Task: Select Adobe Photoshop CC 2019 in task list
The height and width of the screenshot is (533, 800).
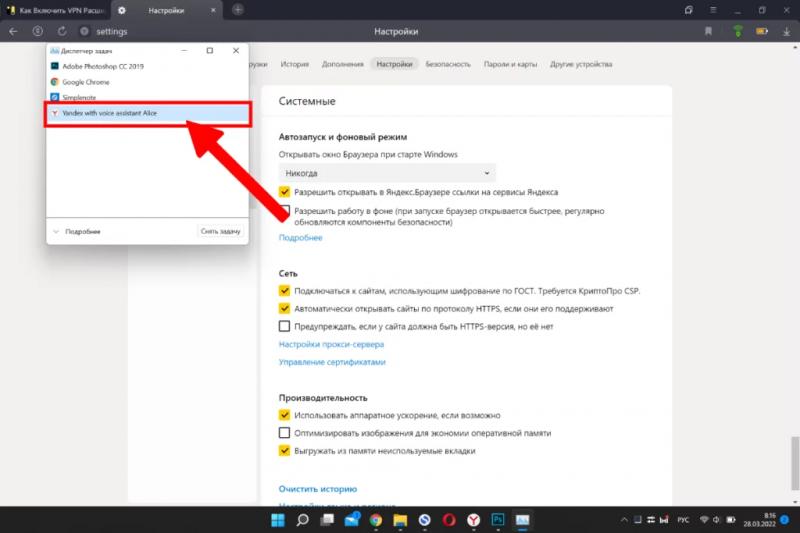Action: coord(103,66)
